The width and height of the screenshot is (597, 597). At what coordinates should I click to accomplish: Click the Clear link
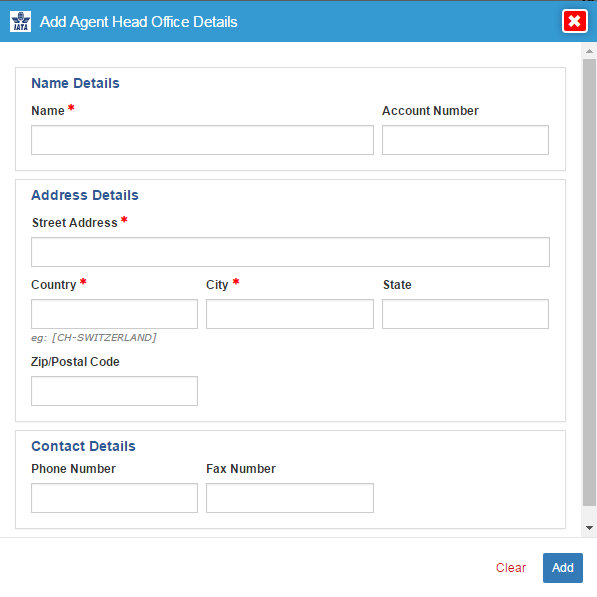tap(511, 568)
